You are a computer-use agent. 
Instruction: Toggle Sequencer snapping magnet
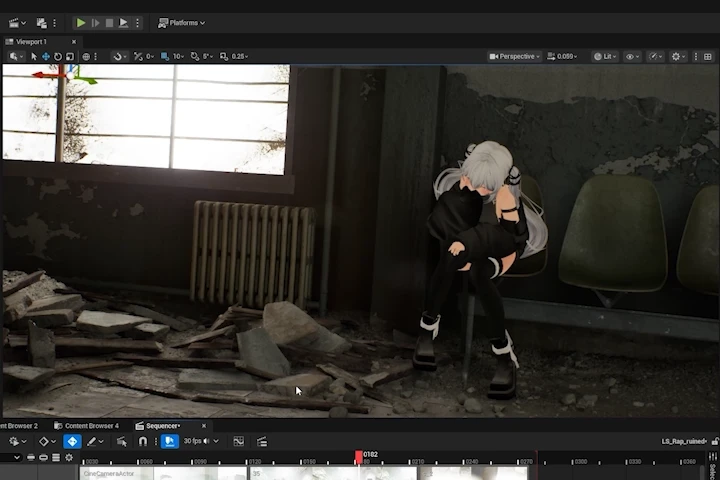[143, 441]
